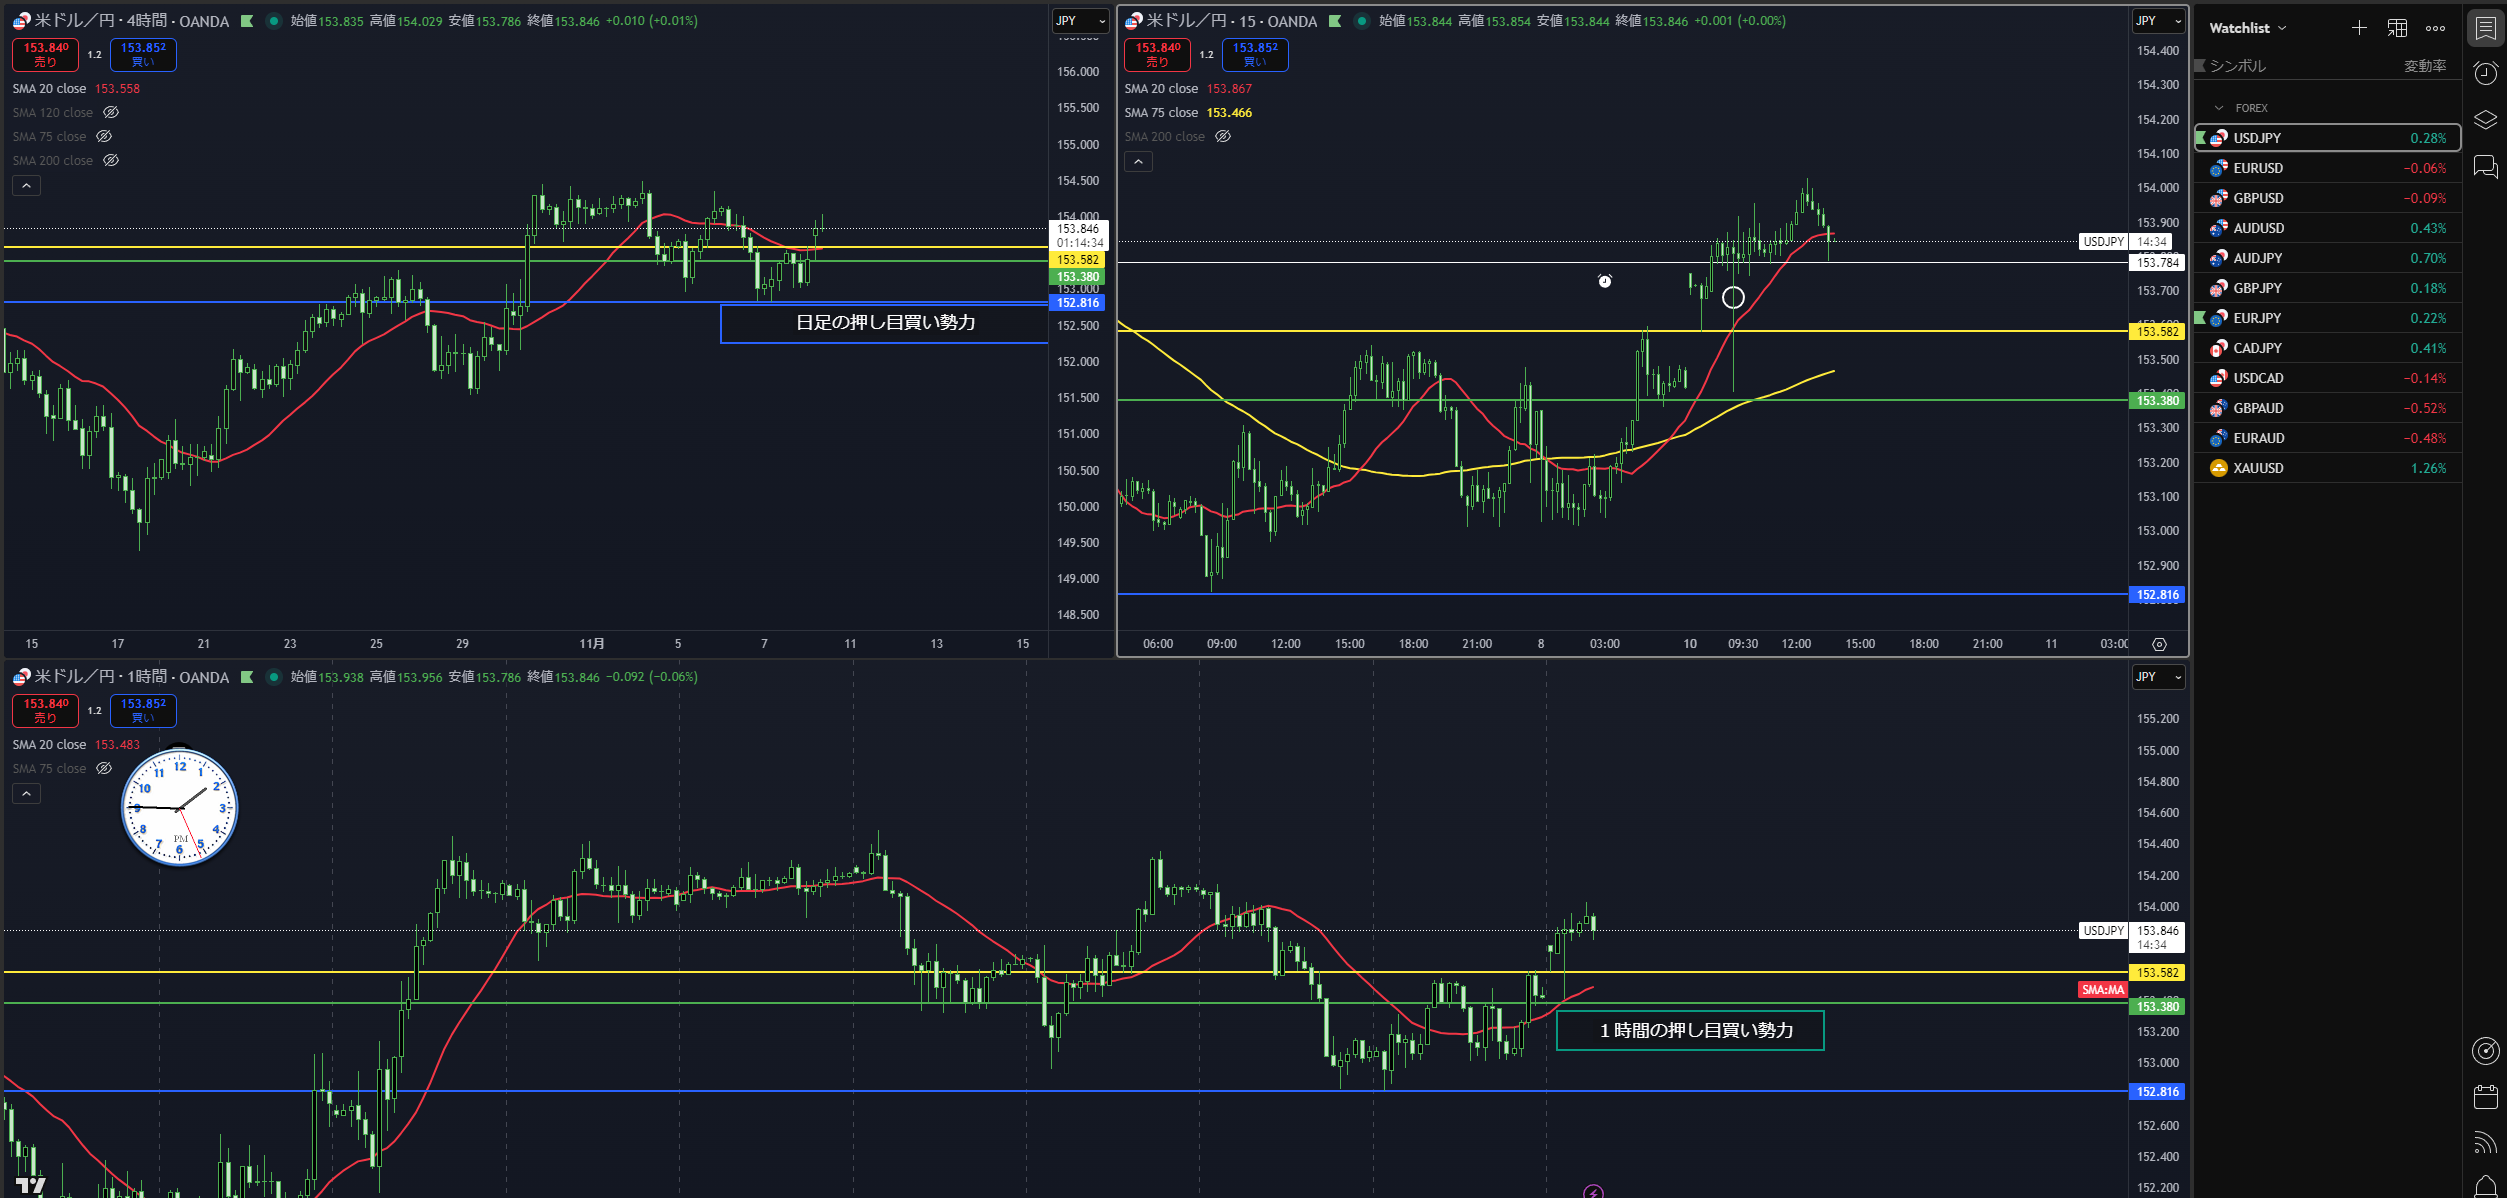
Task: Open the Alerts panel clock icon
Action: coord(2485,73)
